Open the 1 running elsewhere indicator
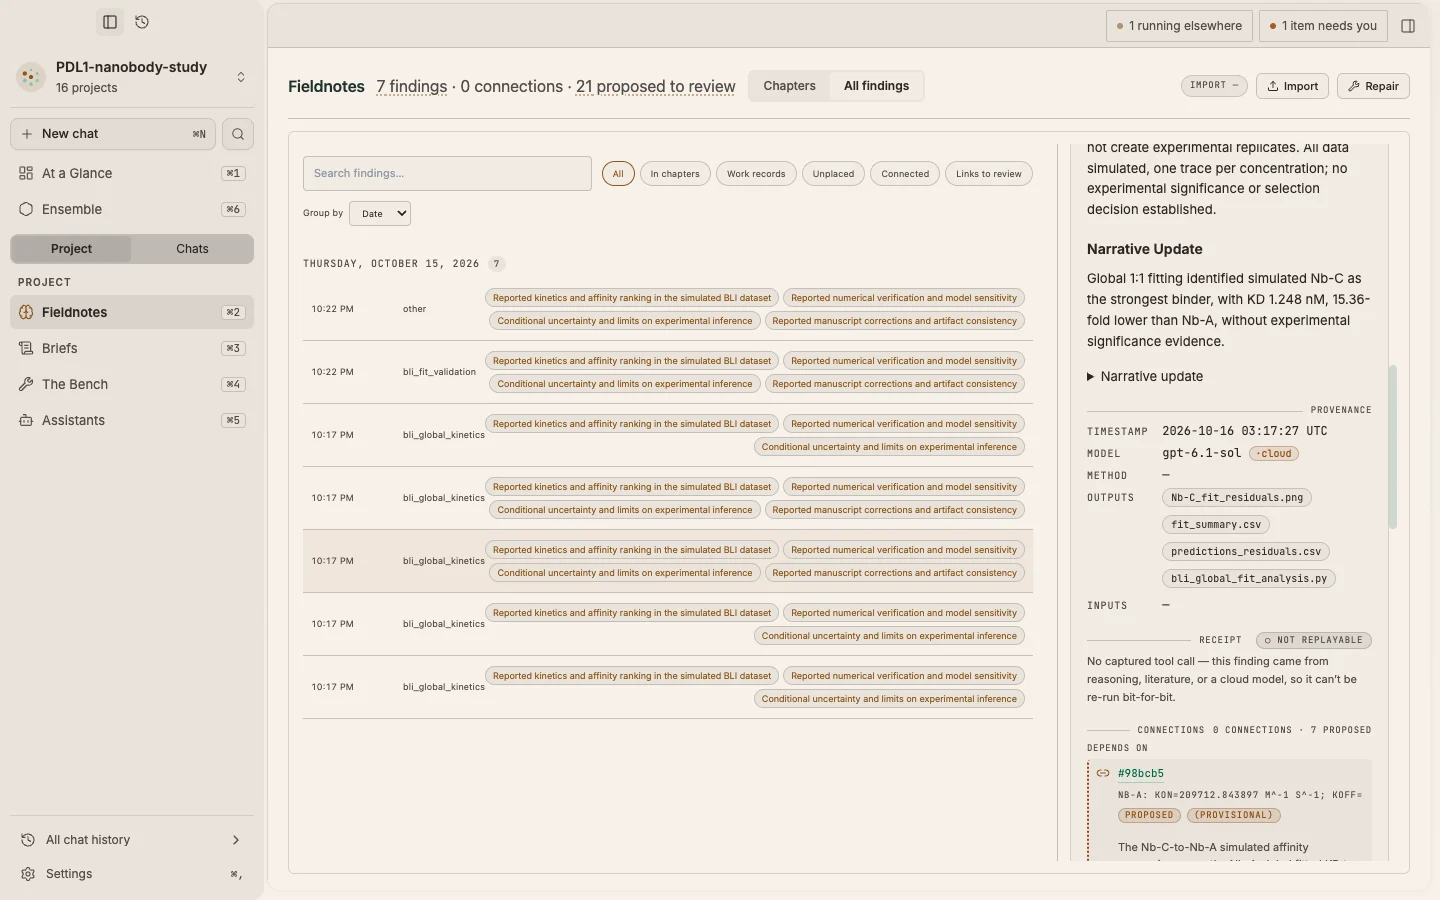The width and height of the screenshot is (1440, 900). coord(1179,26)
